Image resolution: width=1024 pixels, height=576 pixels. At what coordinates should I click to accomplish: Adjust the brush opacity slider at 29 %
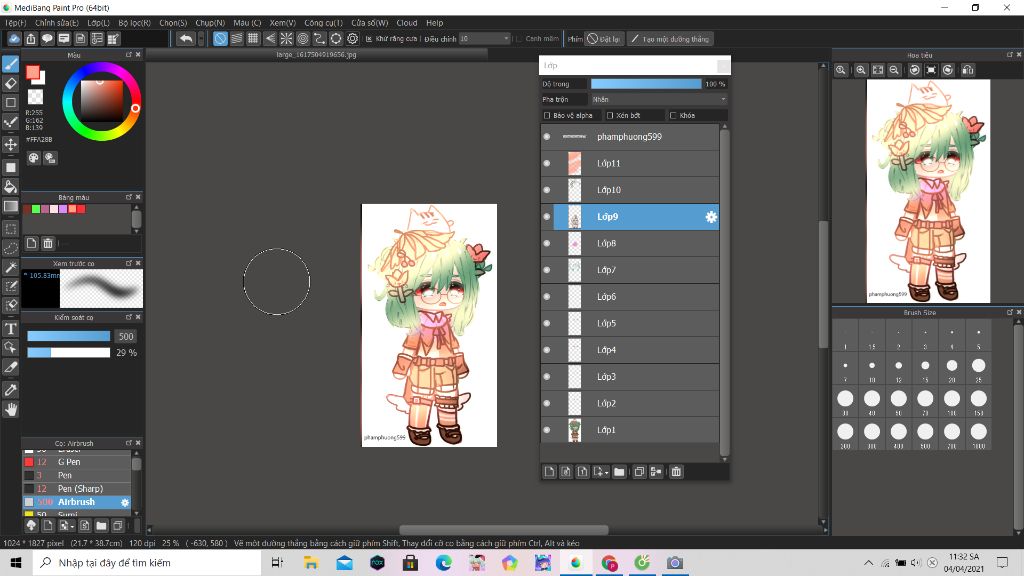pos(69,353)
